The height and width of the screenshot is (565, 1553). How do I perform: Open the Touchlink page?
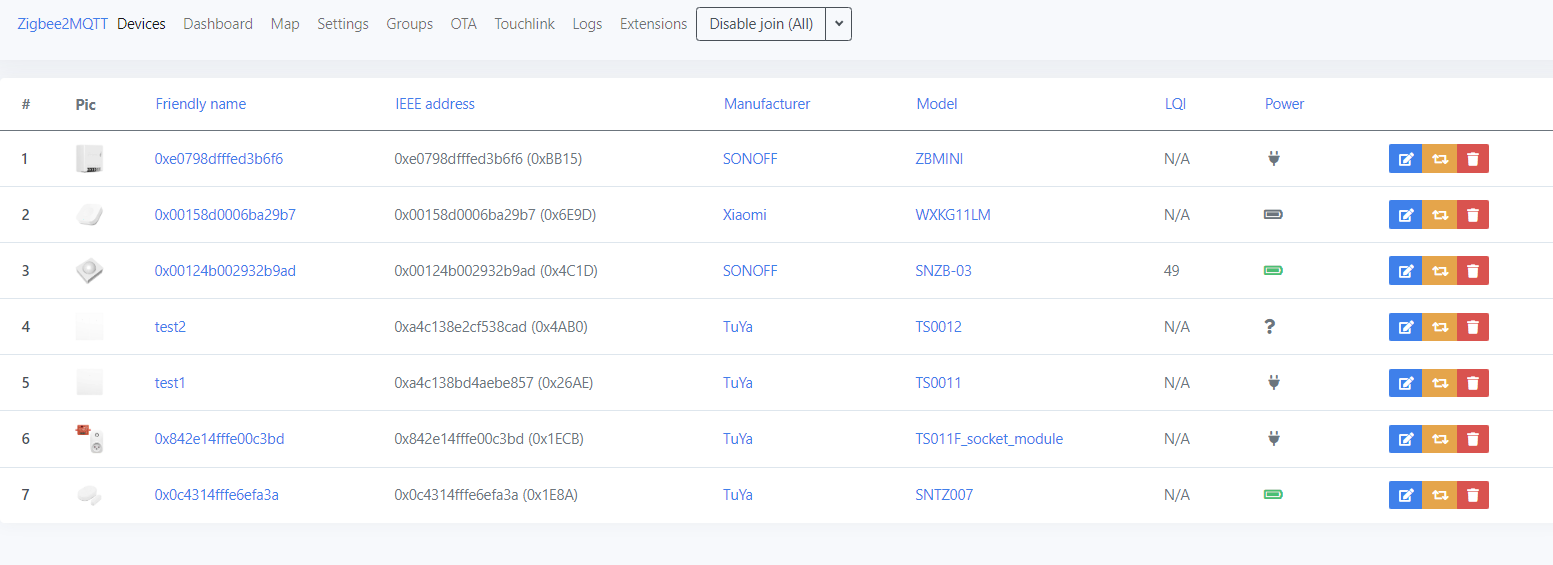pos(524,24)
